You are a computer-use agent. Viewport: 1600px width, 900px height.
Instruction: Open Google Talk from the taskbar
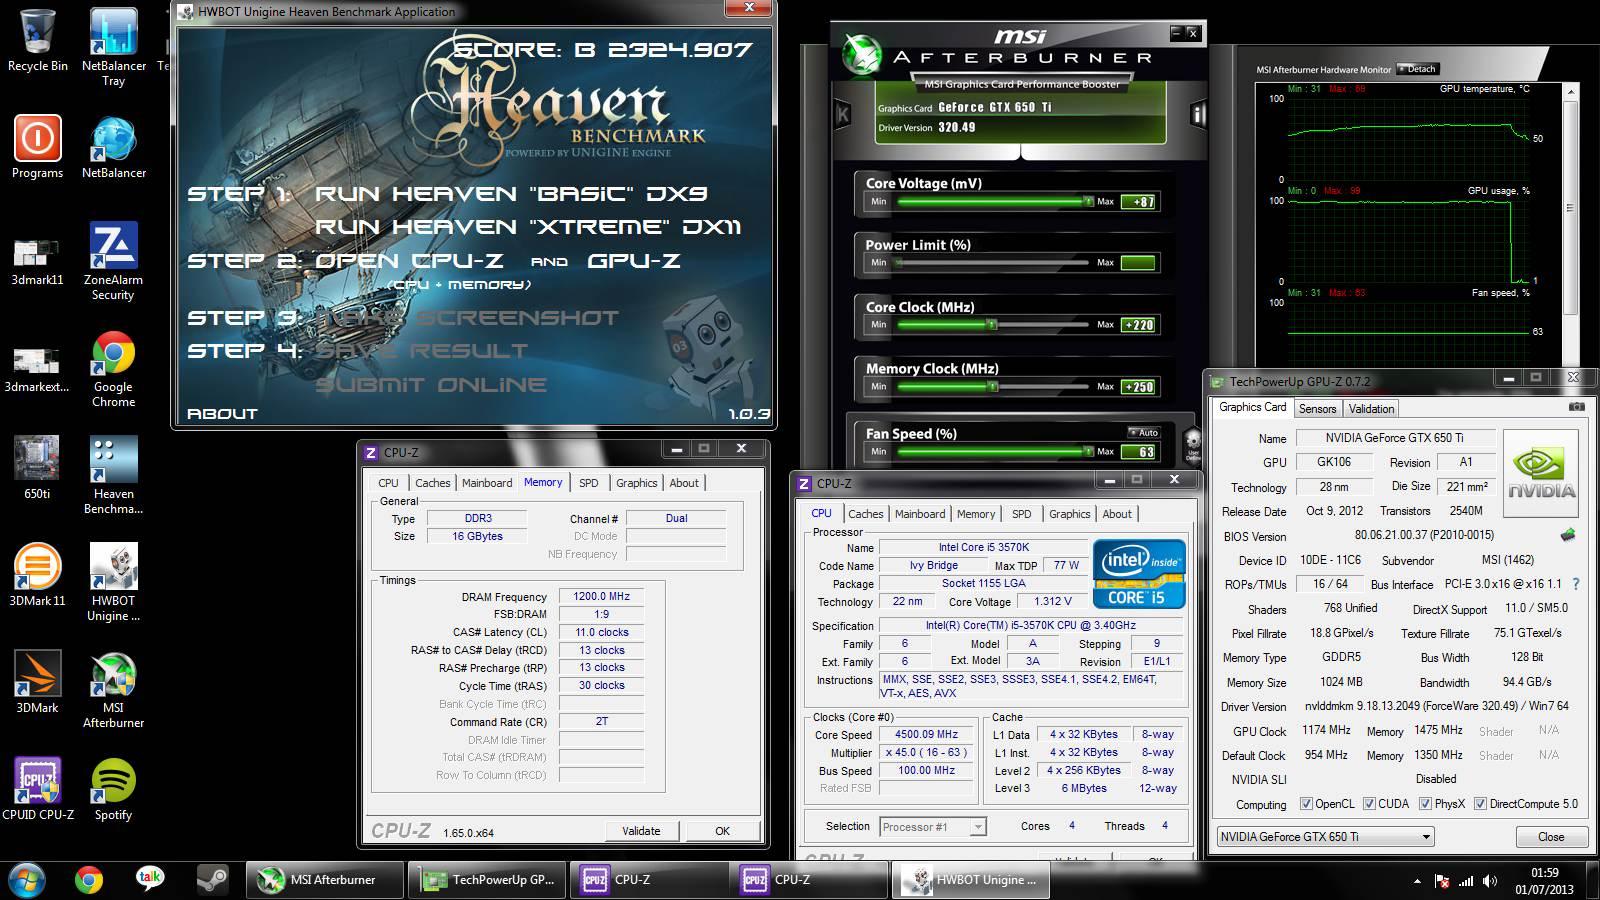(150, 879)
